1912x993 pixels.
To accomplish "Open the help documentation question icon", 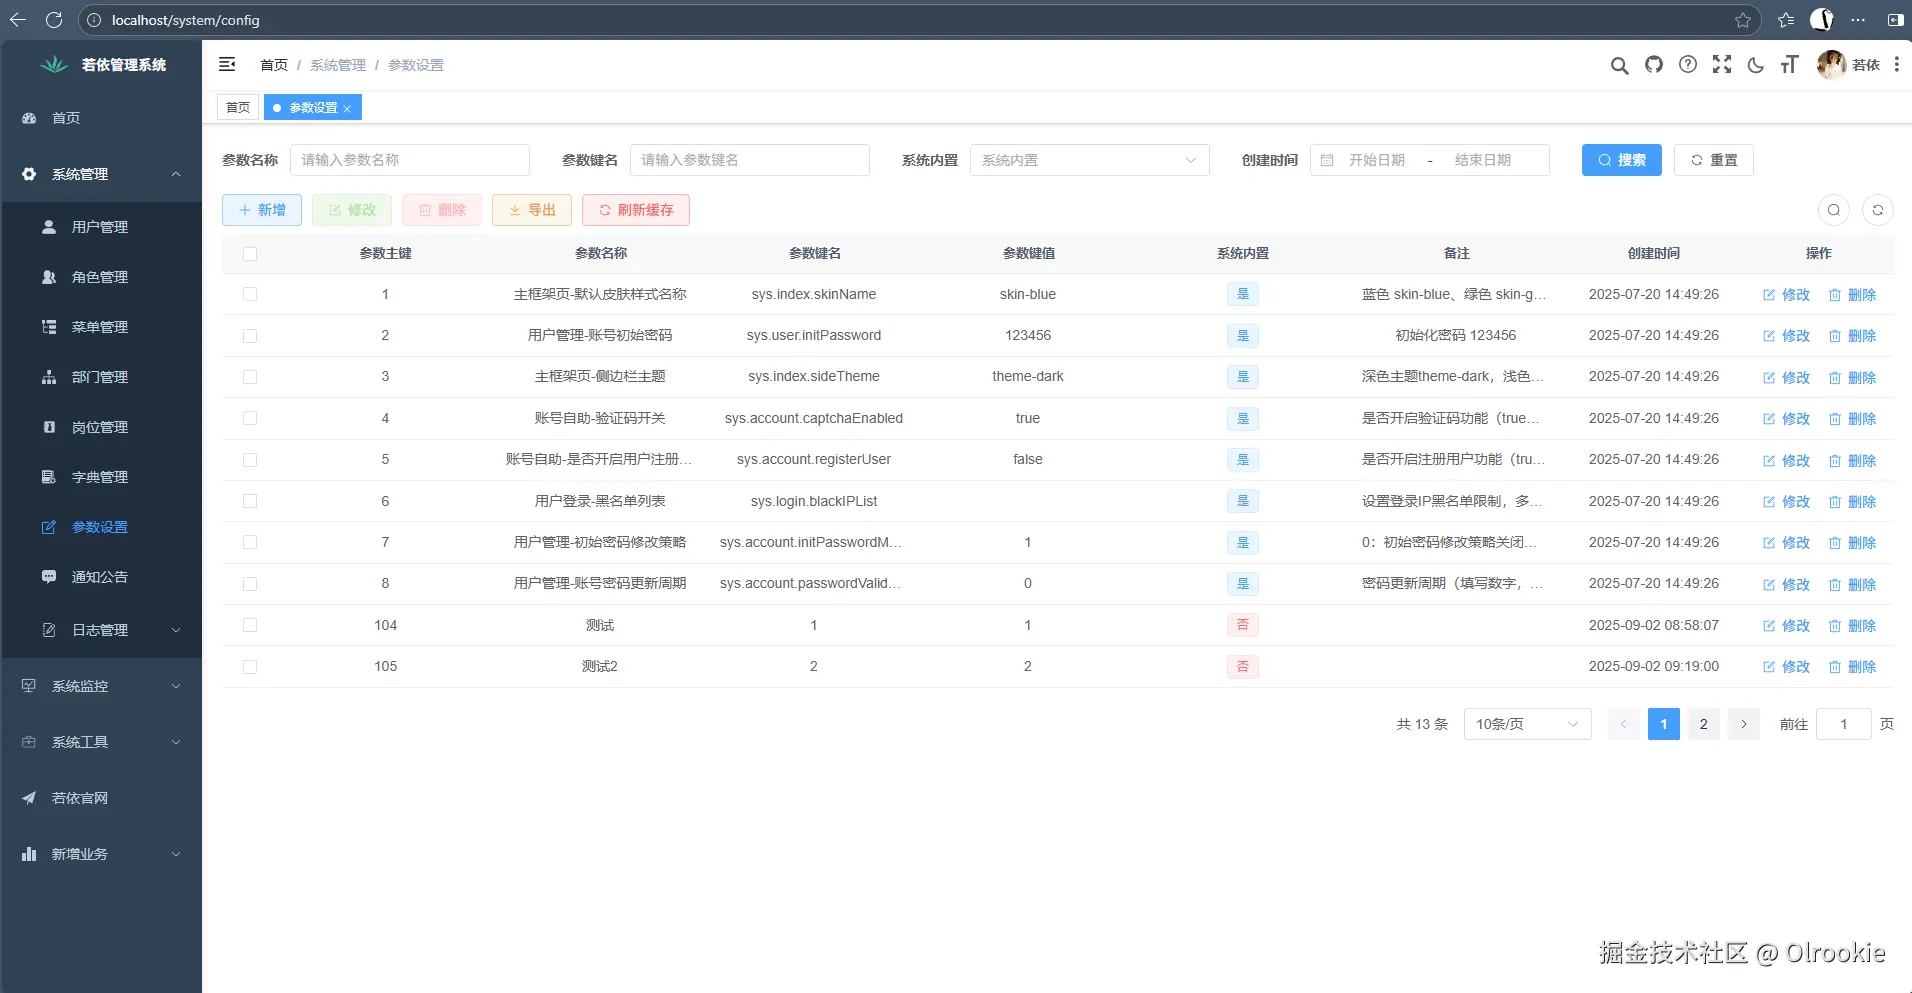I will coord(1688,65).
